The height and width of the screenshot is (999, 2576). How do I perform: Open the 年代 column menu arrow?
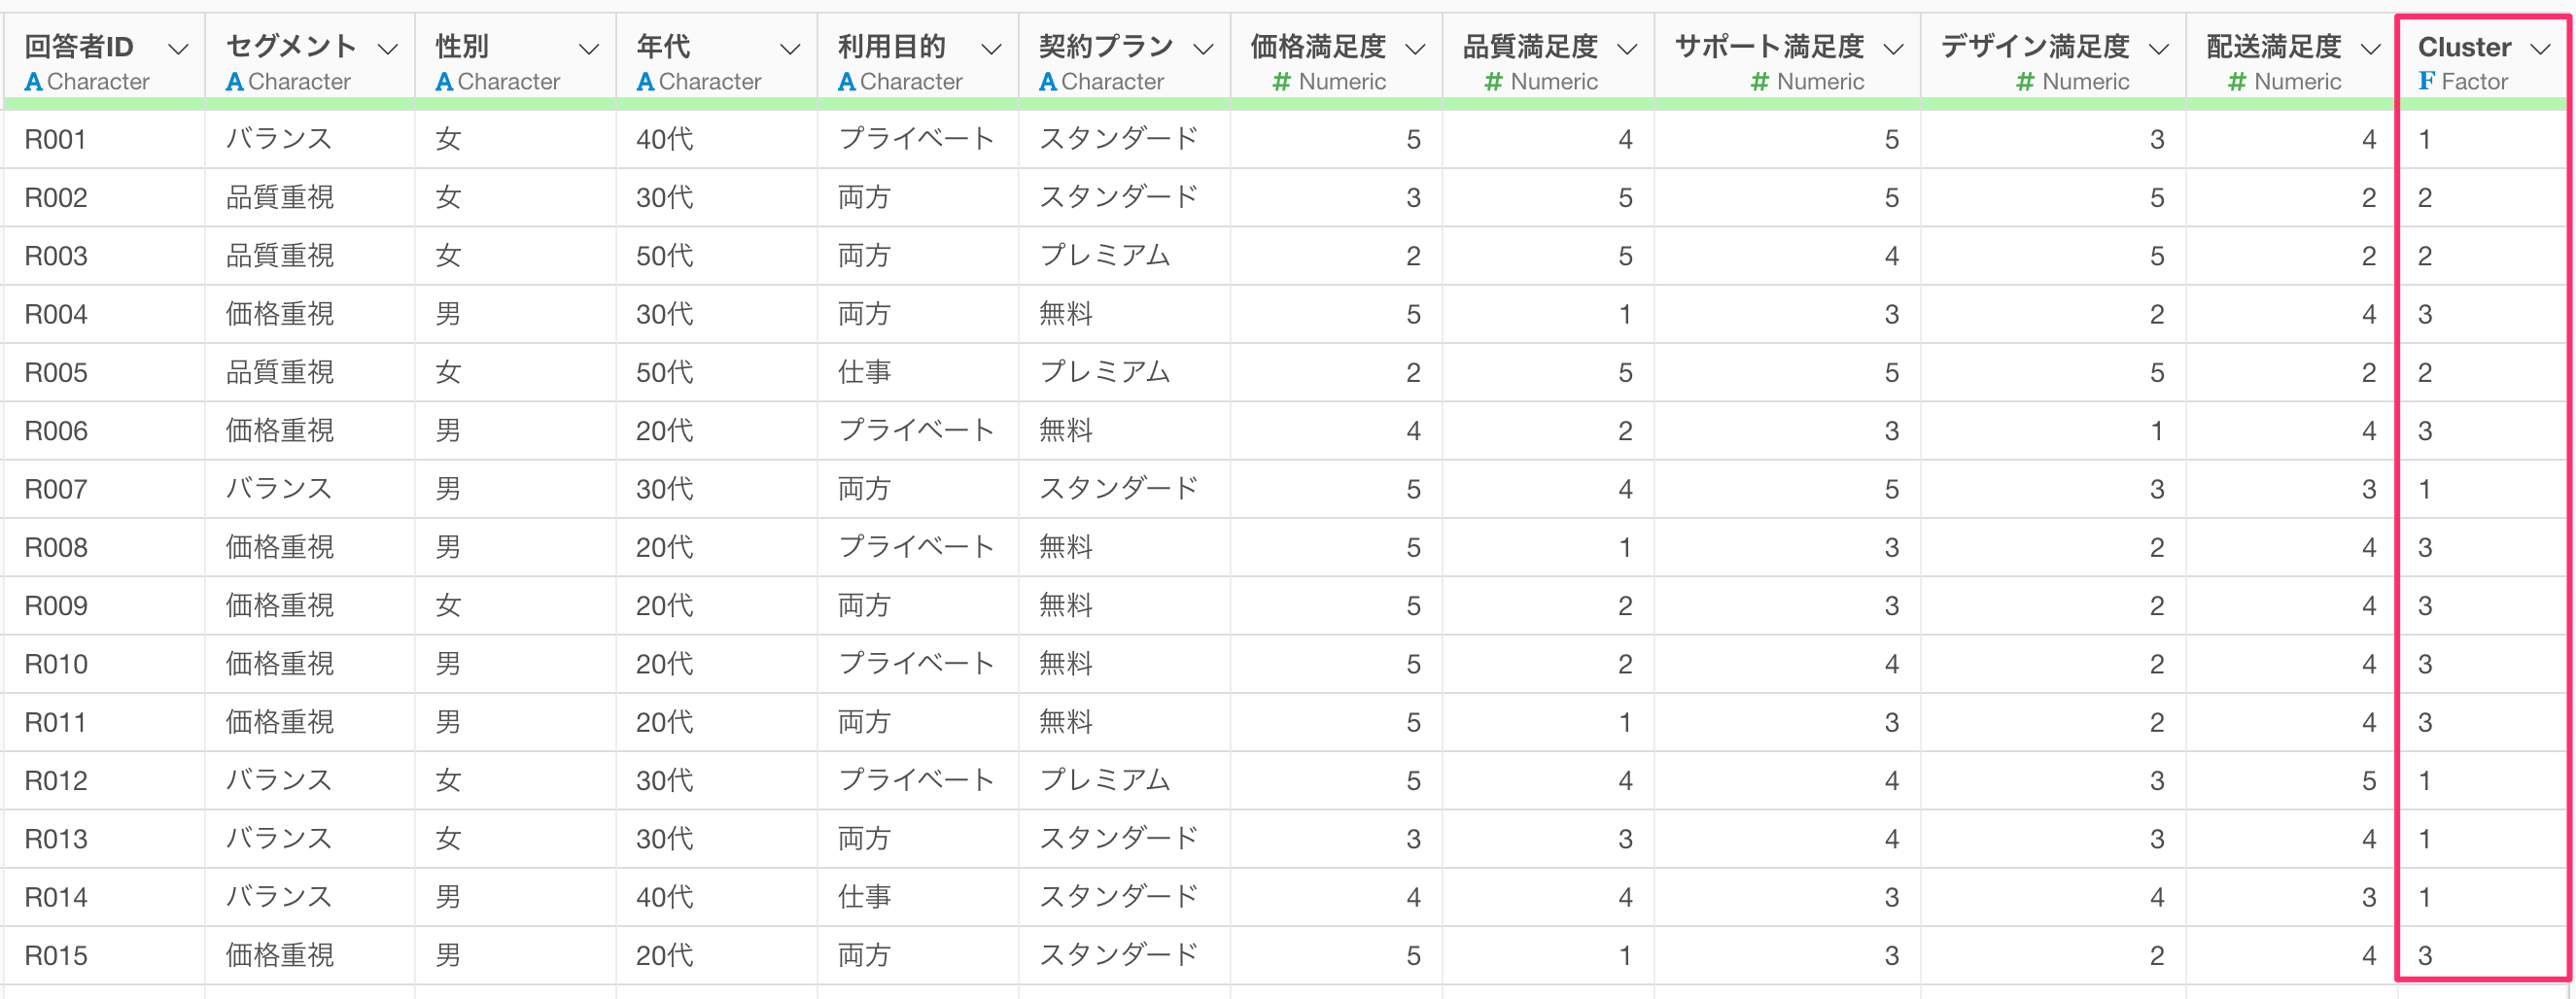tap(790, 48)
